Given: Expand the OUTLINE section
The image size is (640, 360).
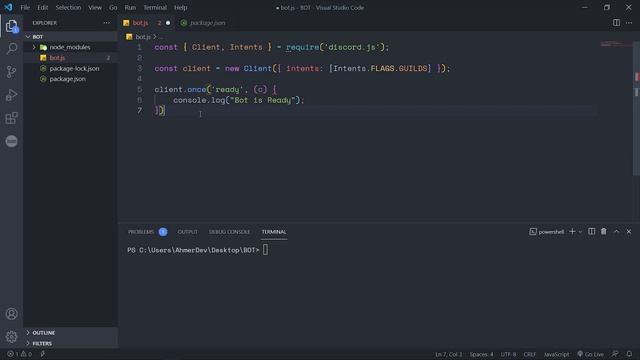Looking at the screenshot, I should [x=70, y=333].
